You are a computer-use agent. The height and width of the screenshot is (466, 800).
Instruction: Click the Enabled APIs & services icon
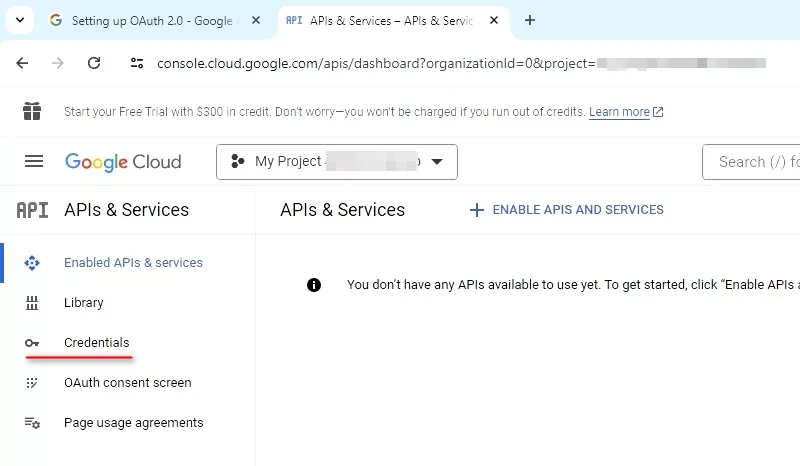tap(32, 263)
